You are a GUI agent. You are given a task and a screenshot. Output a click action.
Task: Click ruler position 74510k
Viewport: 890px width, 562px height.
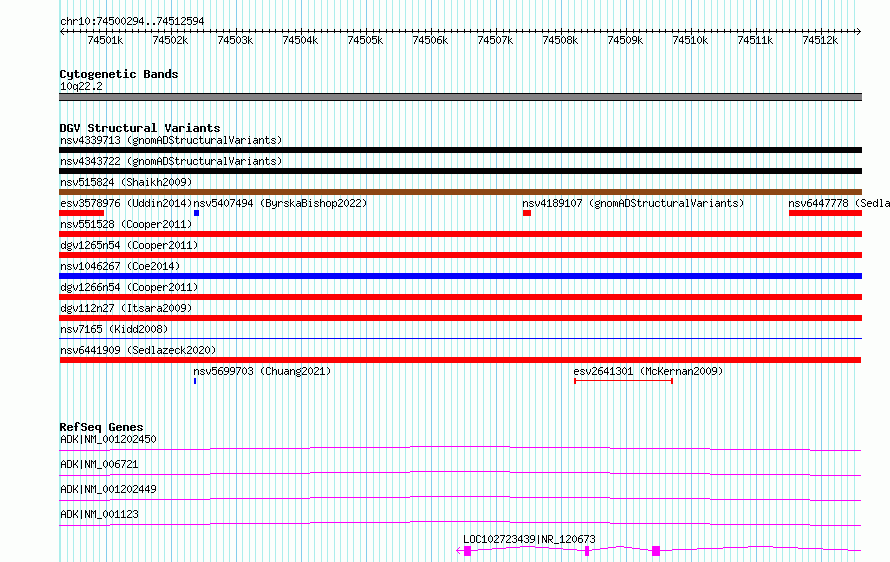690,40
